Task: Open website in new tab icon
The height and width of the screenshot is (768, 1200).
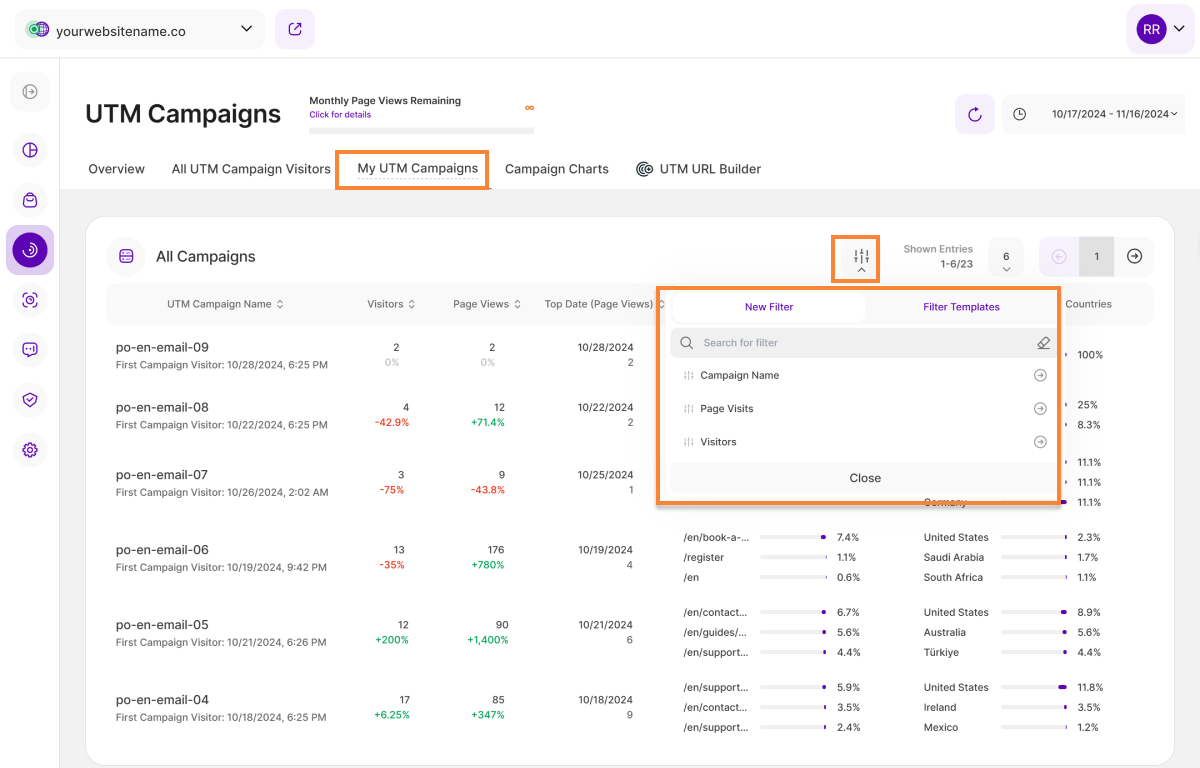Action: tap(295, 29)
